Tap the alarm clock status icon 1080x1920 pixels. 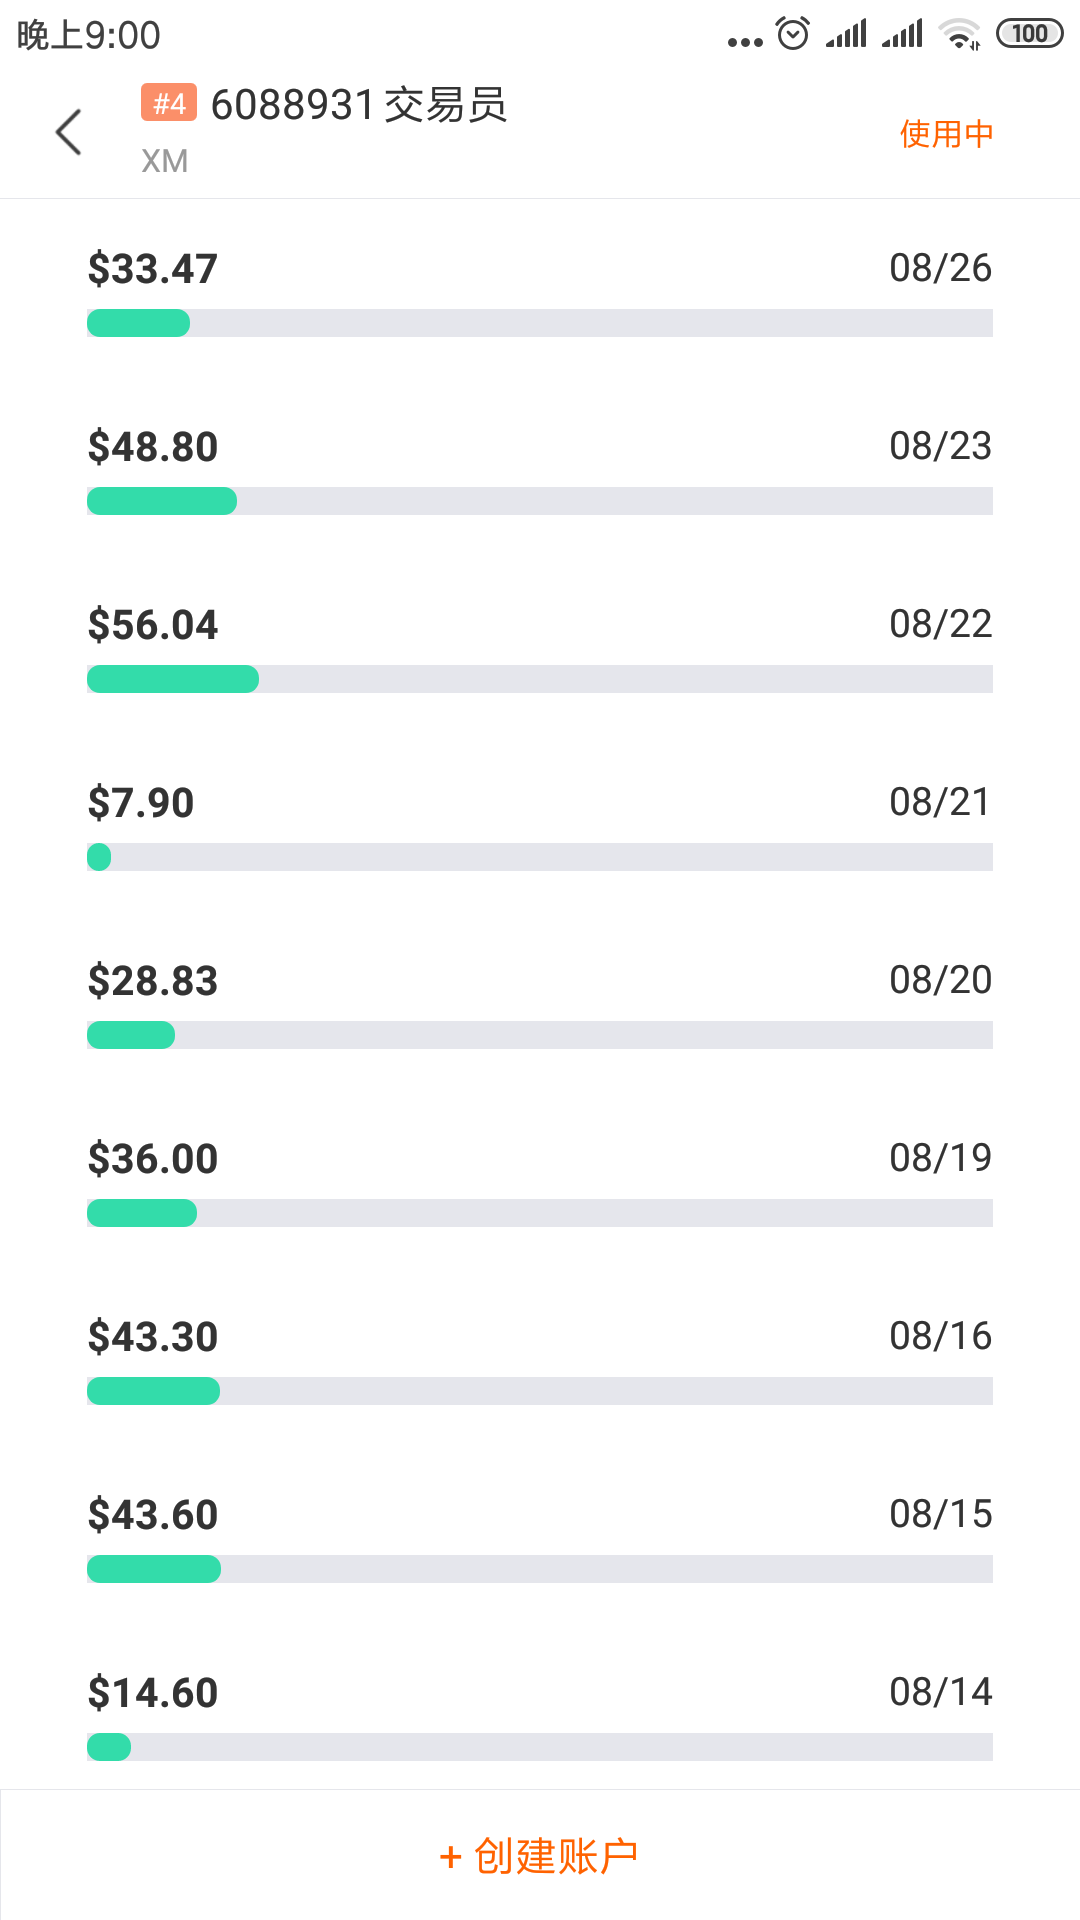[x=793, y=34]
